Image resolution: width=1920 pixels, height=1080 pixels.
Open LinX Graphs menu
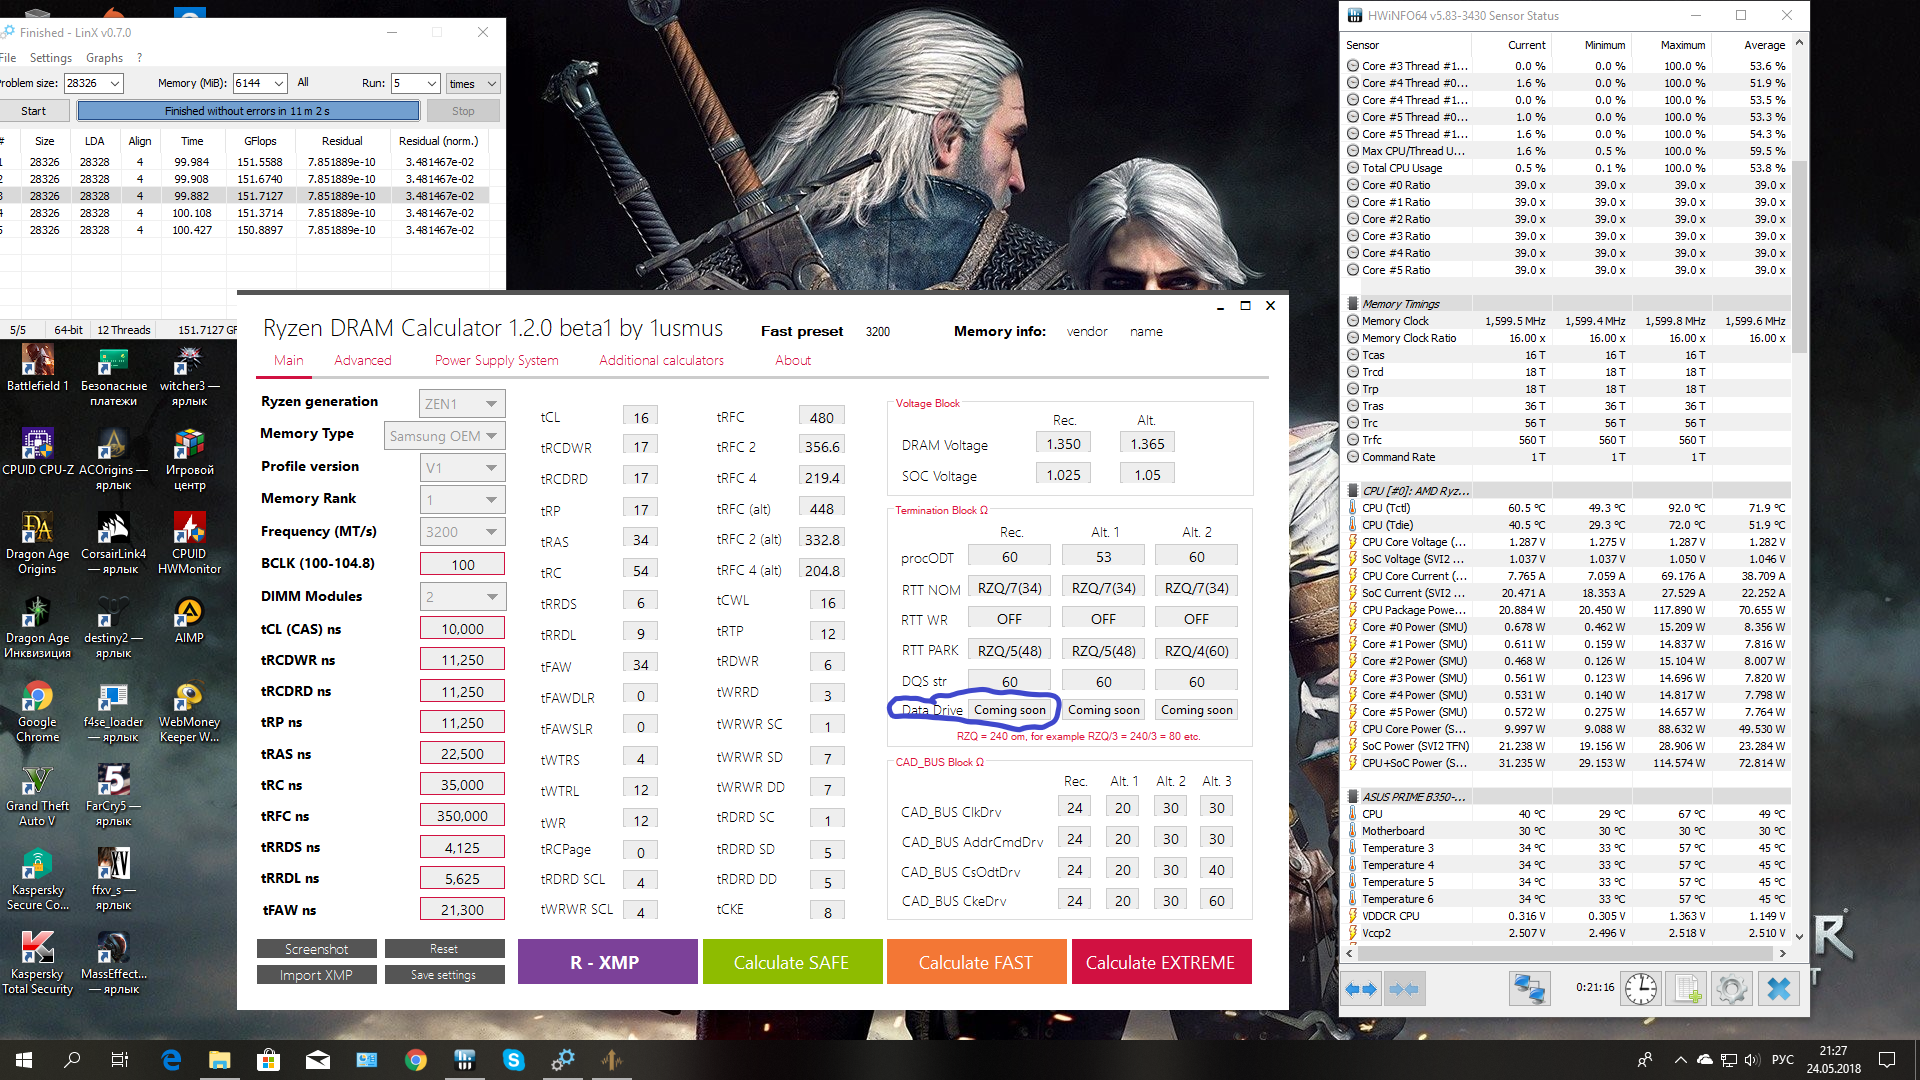[104, 58]
